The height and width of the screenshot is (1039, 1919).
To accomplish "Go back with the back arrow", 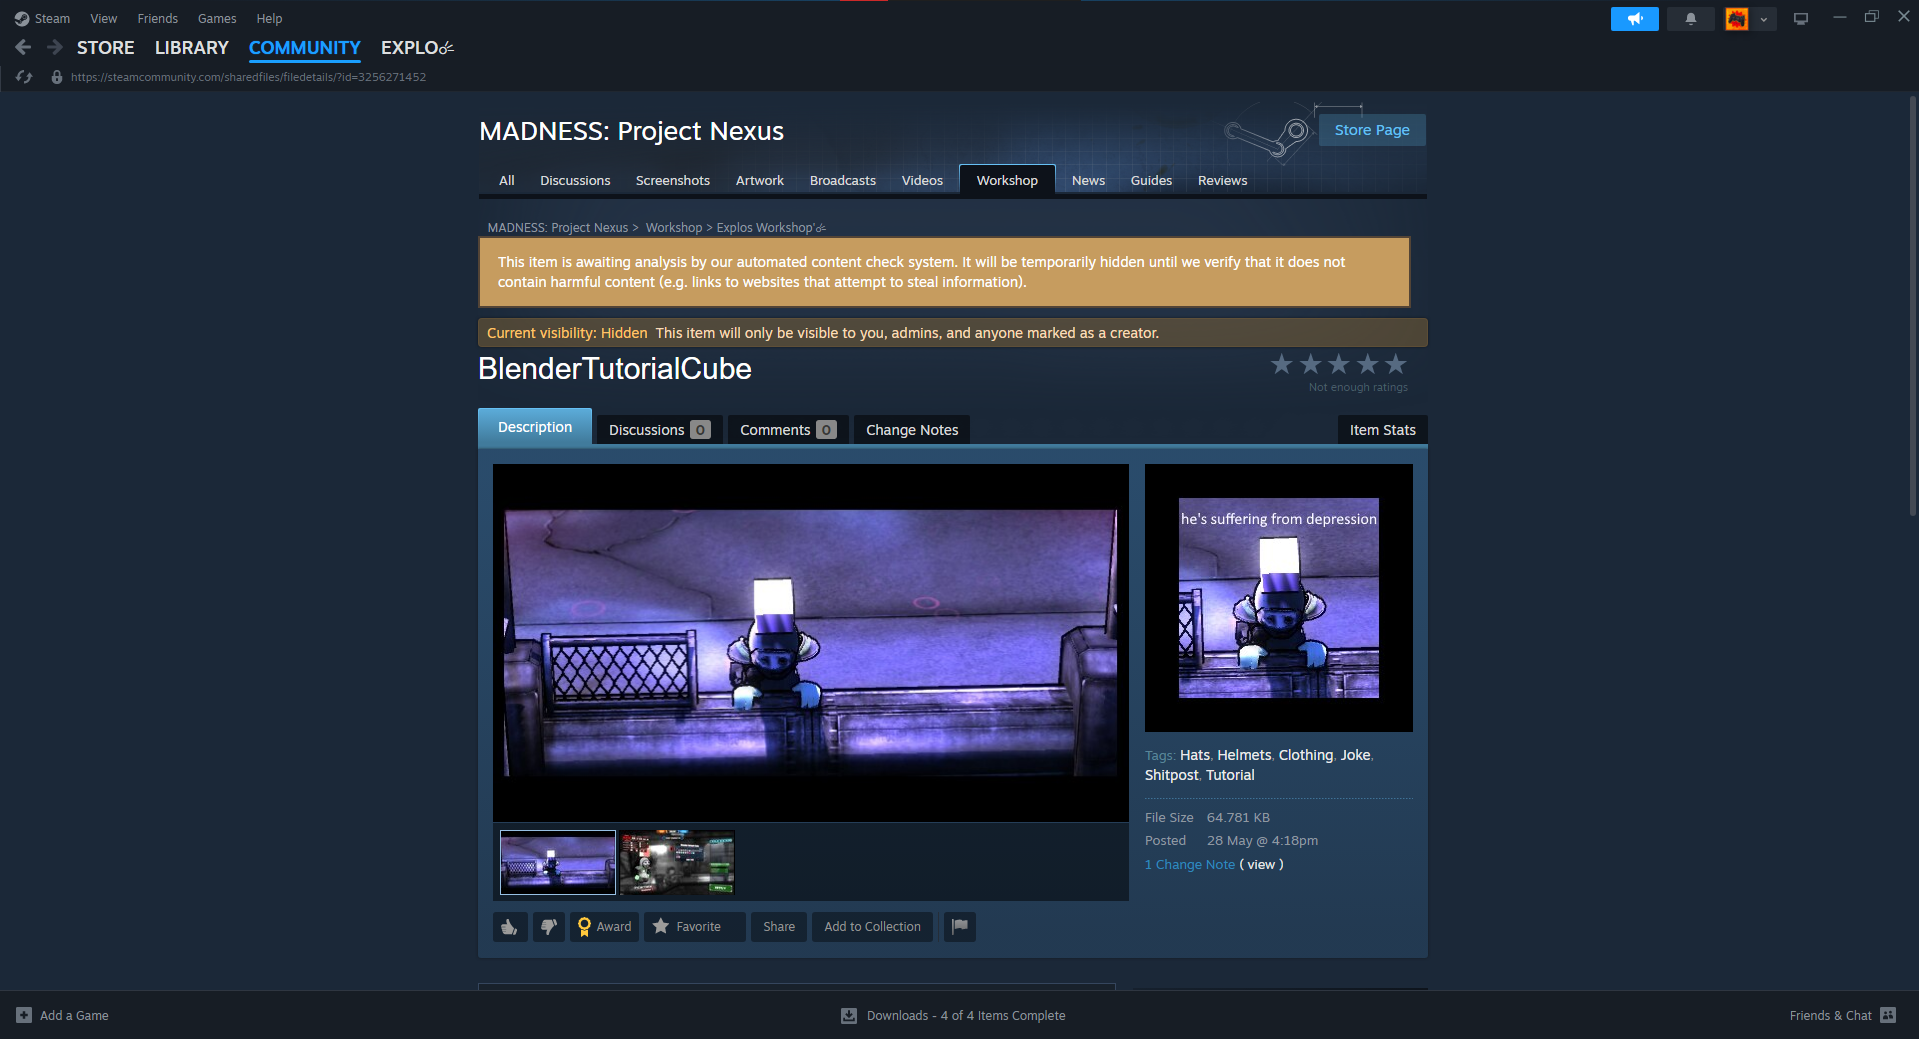I will coord(23,47).
